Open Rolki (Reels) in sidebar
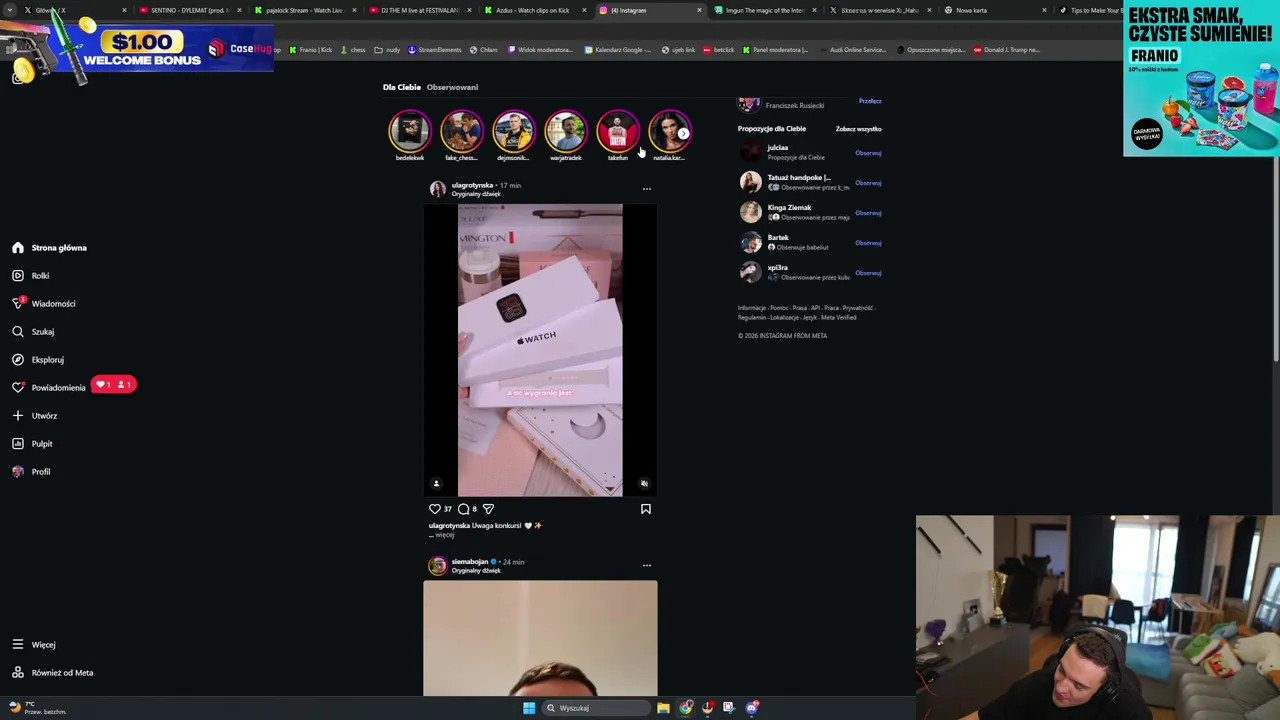Screen dimensions: 1280x720 30,276
